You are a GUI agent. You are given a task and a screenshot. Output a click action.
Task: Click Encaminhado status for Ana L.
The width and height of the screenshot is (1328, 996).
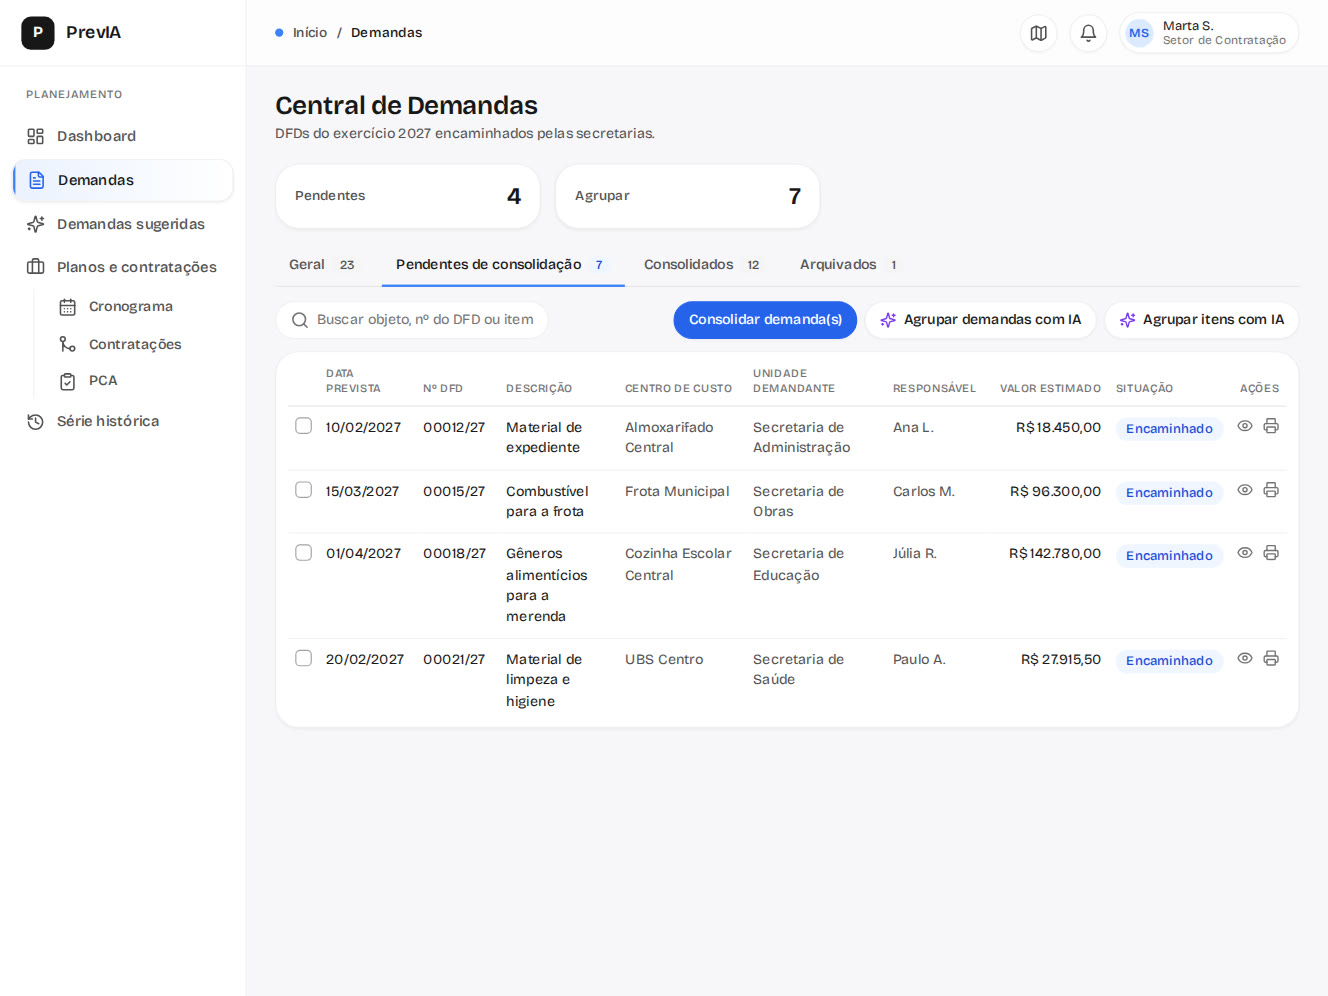pos(1169,429)
